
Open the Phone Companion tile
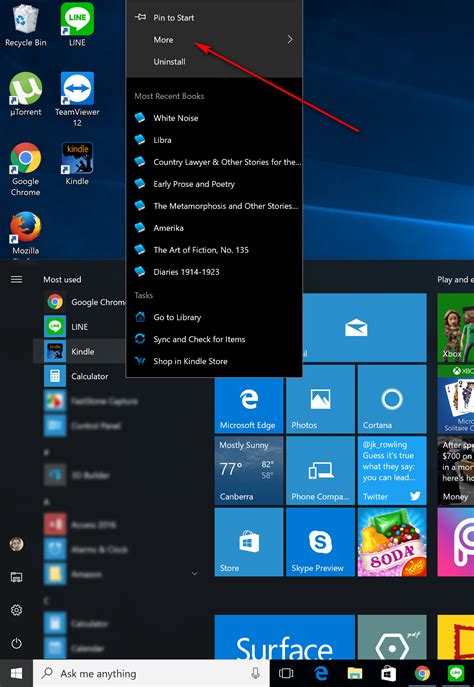[320, 471]
